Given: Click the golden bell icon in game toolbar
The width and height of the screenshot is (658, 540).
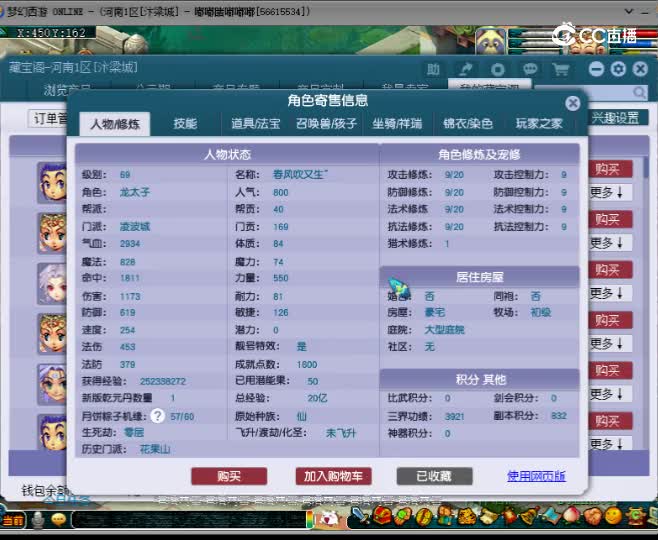Looking at the screenshot, I should click(x=531, y=516).
